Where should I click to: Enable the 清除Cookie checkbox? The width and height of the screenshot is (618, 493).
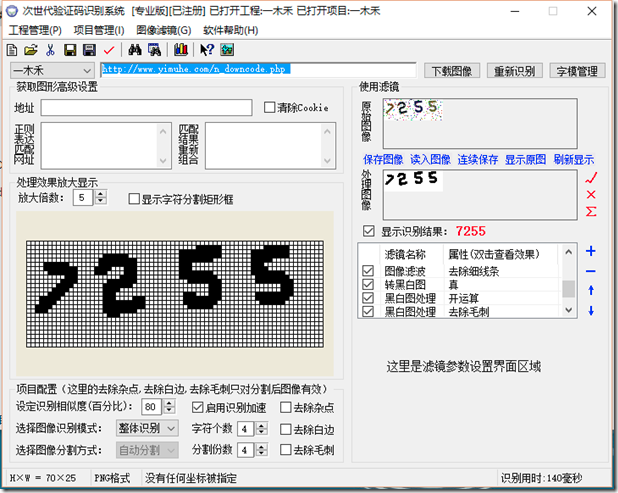coord(270,108)
